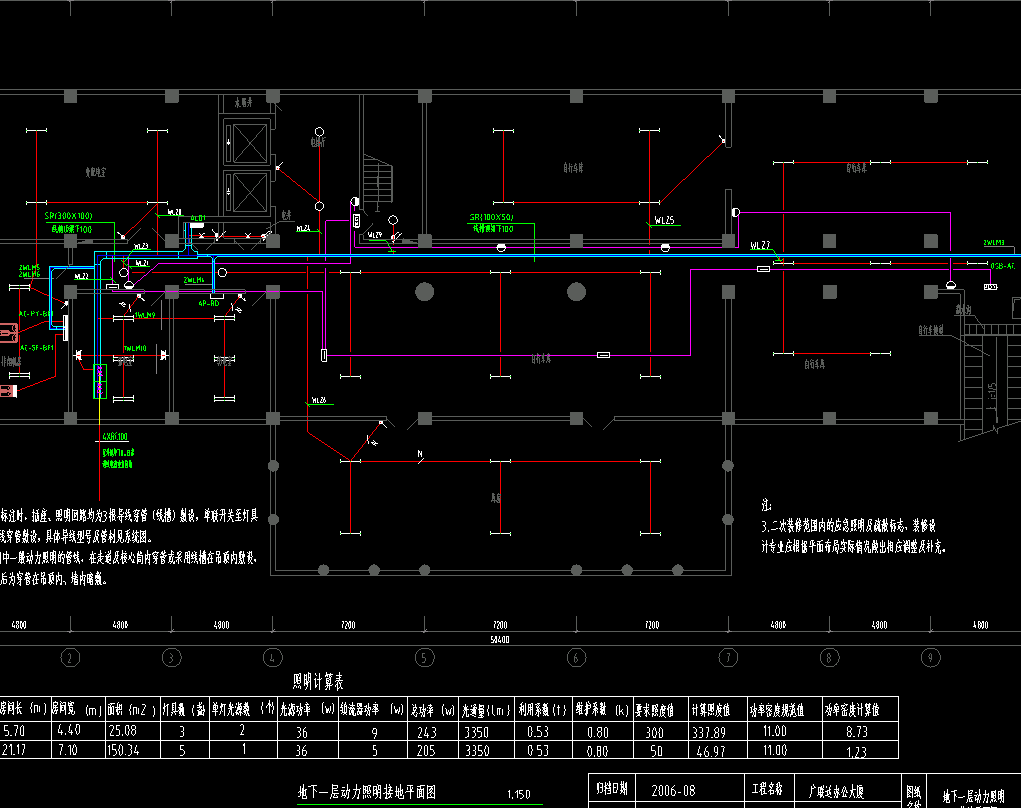
Task: Click grid axis bubble number 7
Action: coord(728,658)
